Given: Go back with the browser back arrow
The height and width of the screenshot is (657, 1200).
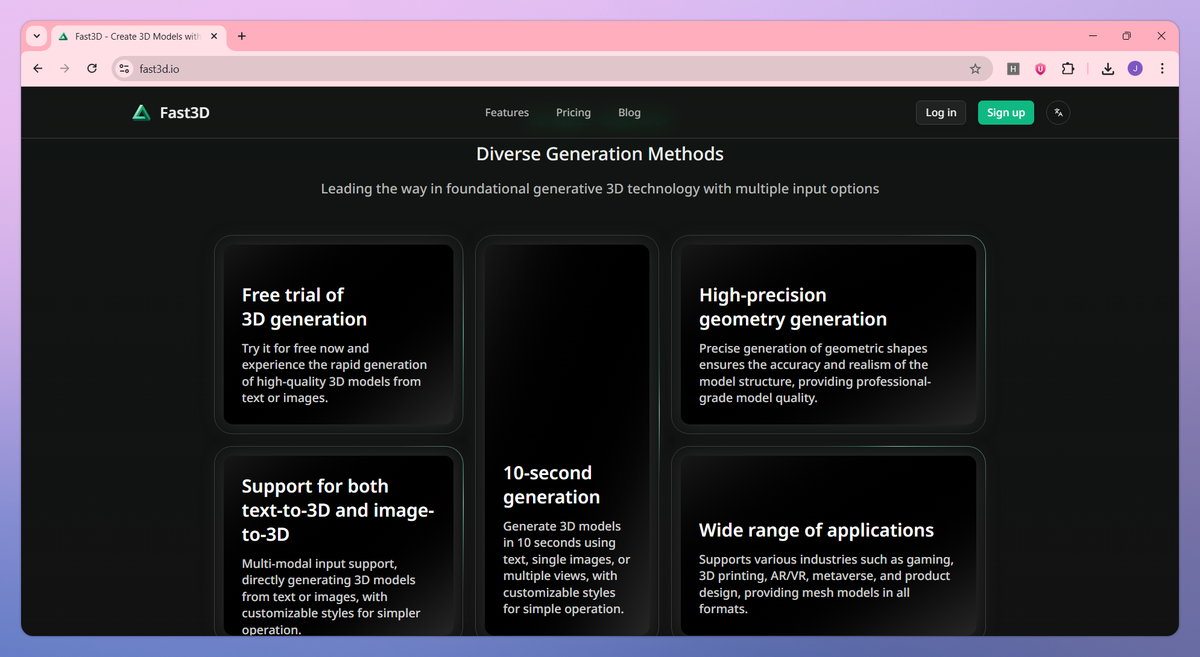Looking at the screenshot, I should click(38, 69).
